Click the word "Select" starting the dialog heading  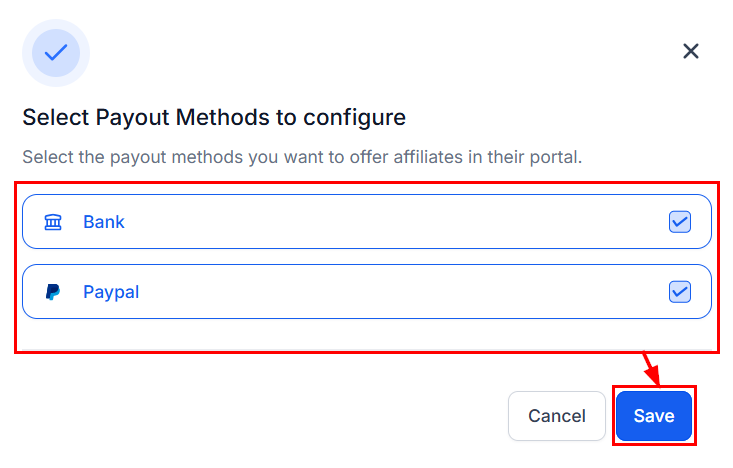(55, 117)
